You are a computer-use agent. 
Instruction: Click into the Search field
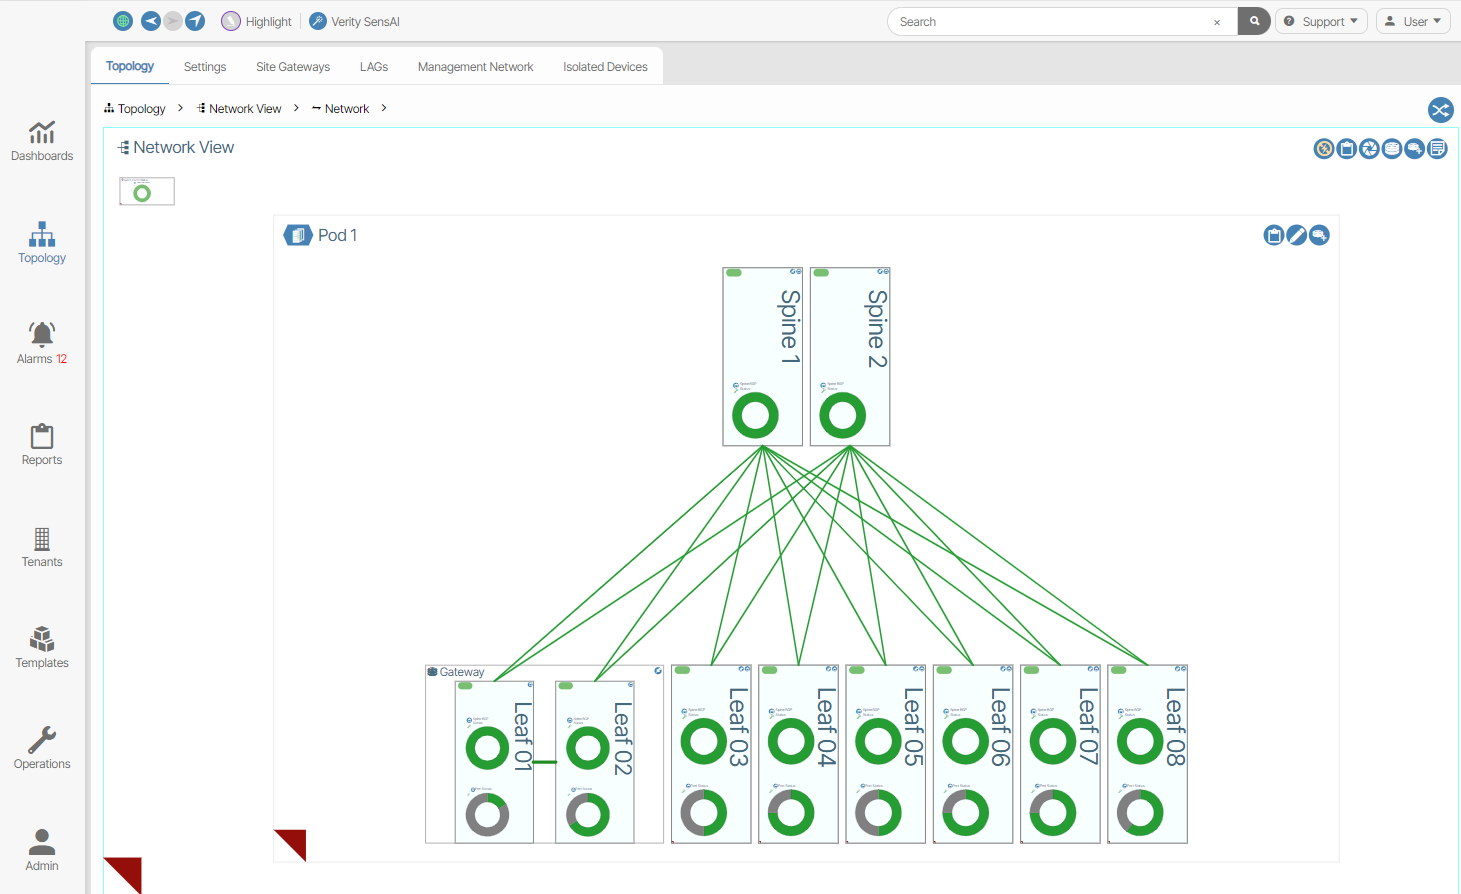[x=1050, y=21]
